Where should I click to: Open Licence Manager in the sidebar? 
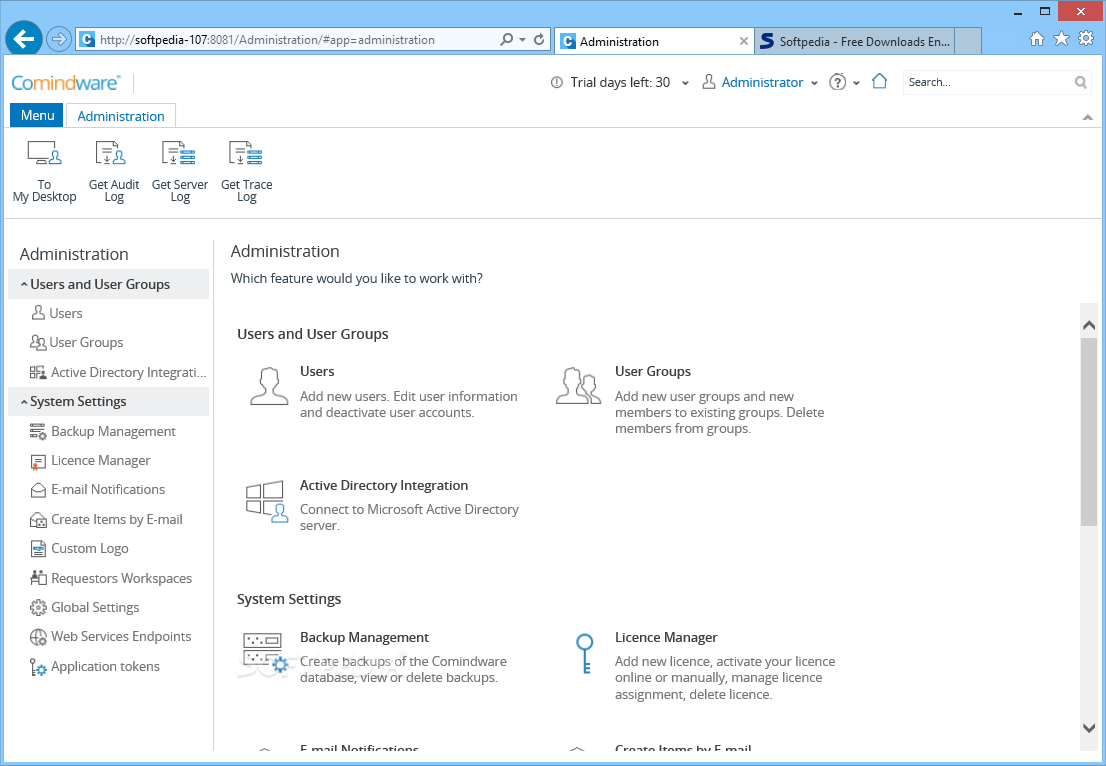(90, 461)
